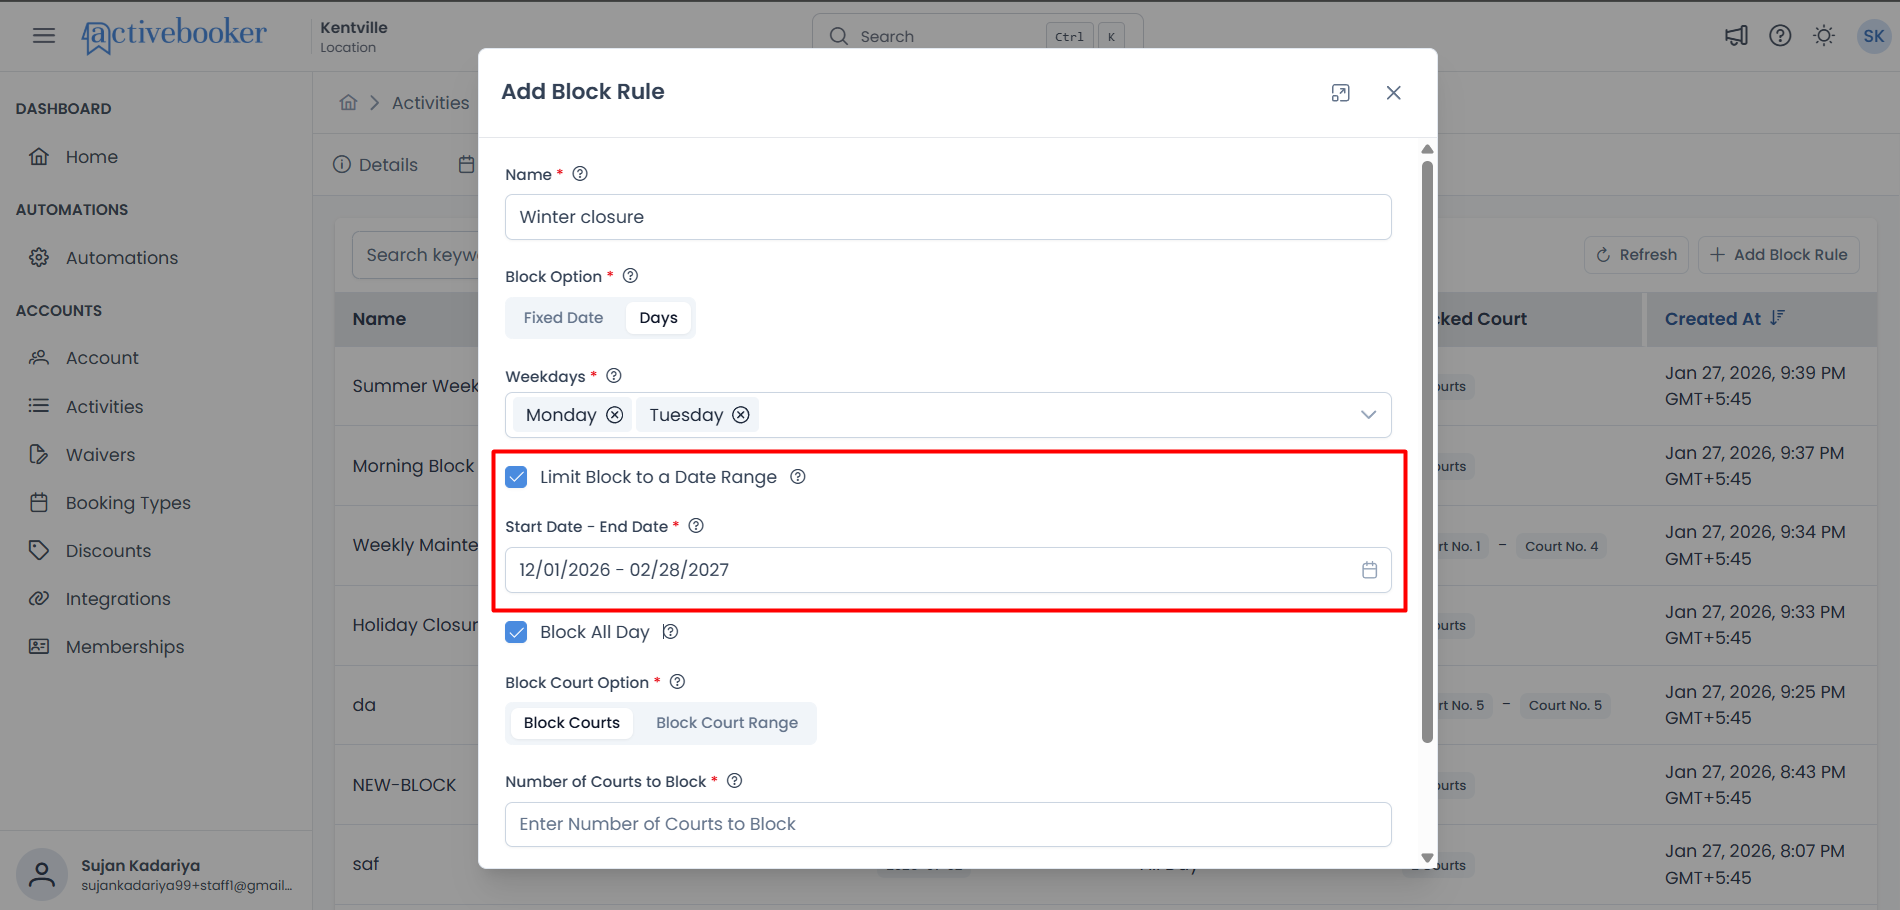Click the Refresh button
This screenshot has height=910, width=1900.
point(1636,255)
